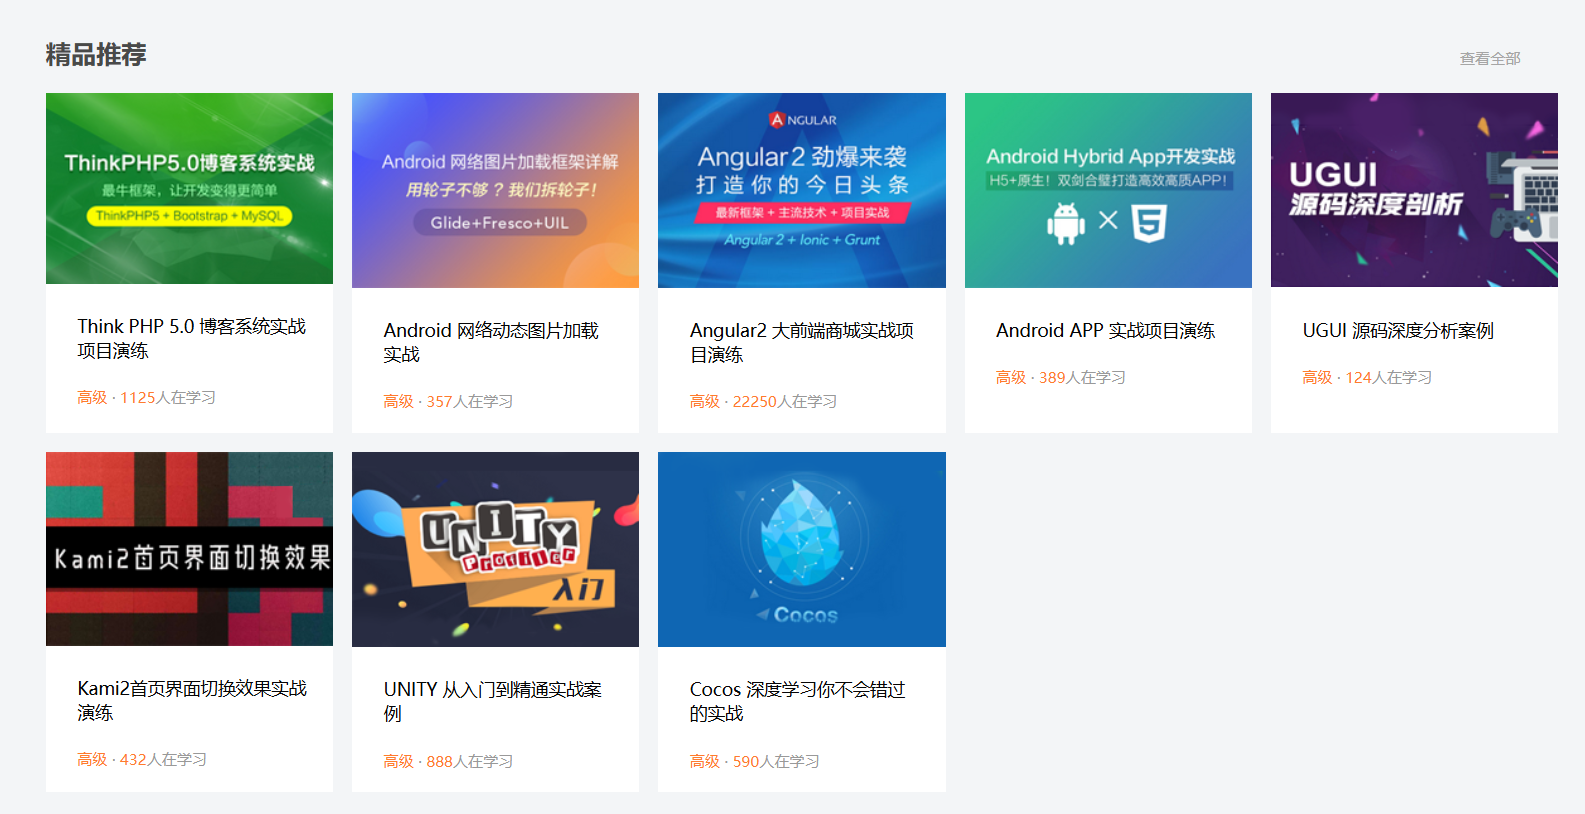Select the UGUI 源码深度分析案例 title
The image size is (1585, 814).
coord(1397,331)
